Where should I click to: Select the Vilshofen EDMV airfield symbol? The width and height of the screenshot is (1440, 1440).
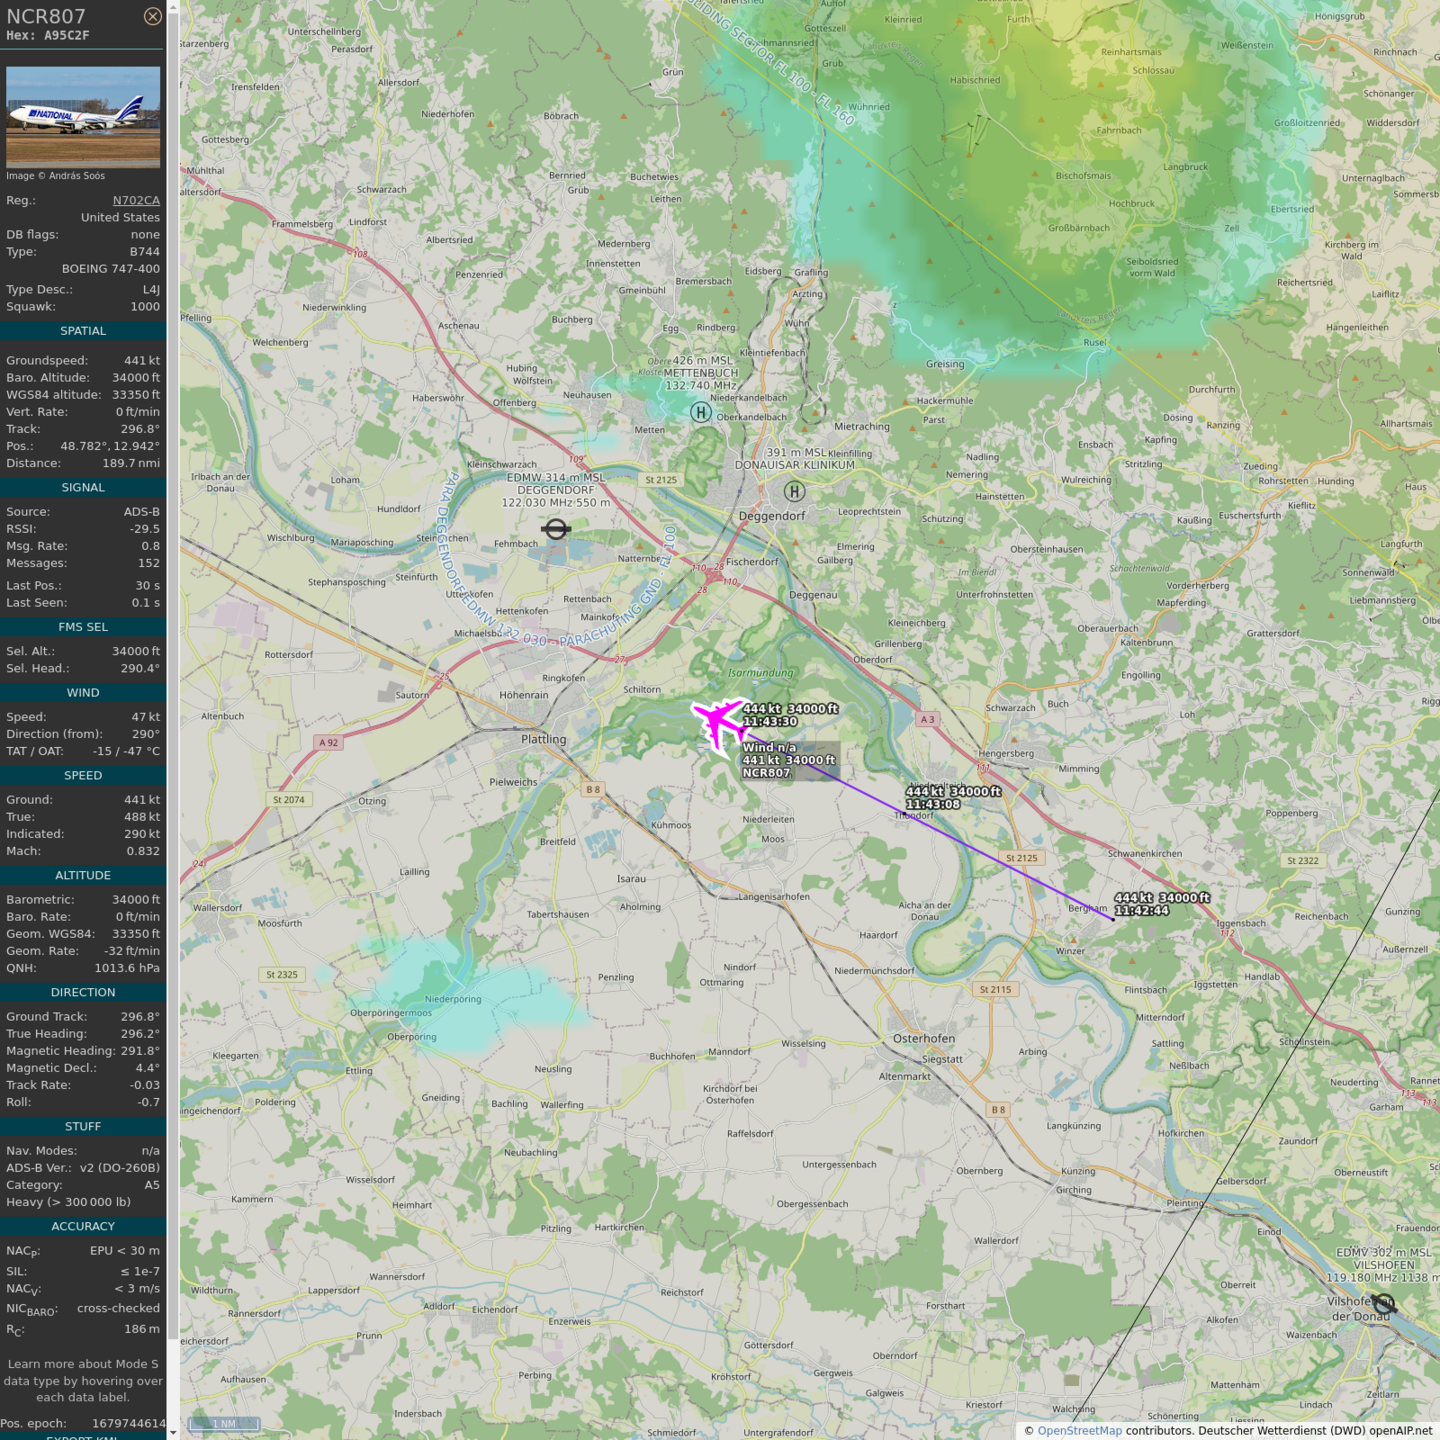click(x=1384, y=1303)
